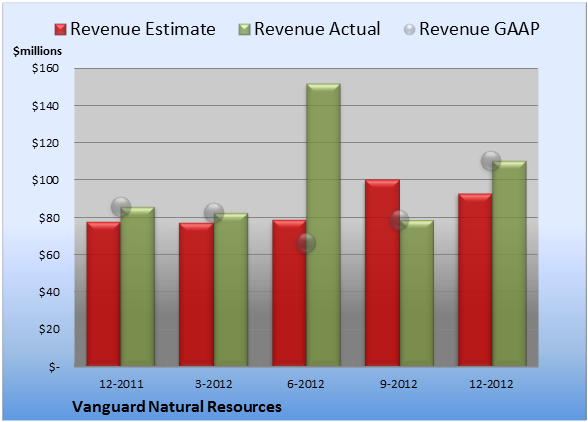Image resolution: width=588 pixels, height=422 pixels.
Task: Select the green actual bar for 12-2012
Action: tap(509, 264)
